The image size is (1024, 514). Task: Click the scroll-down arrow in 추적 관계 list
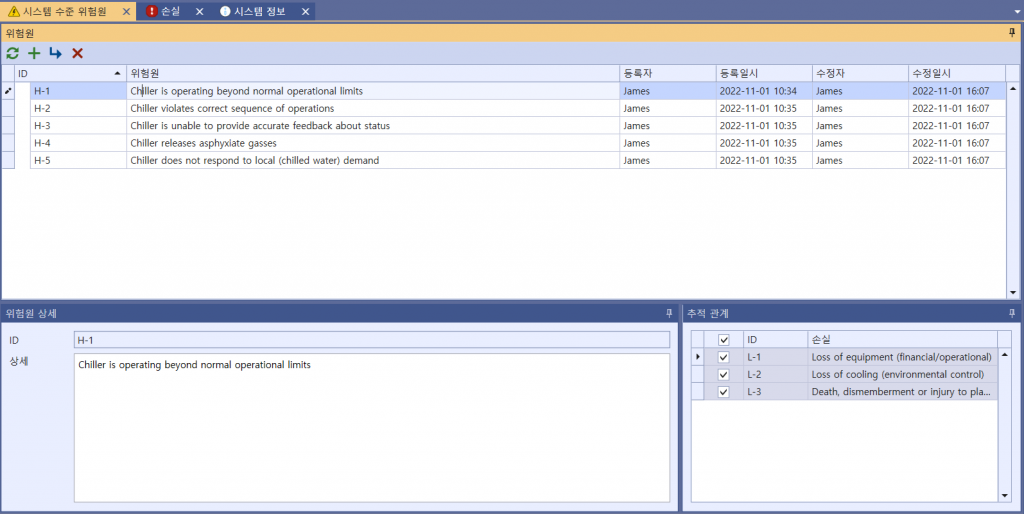coord(1004,496)
